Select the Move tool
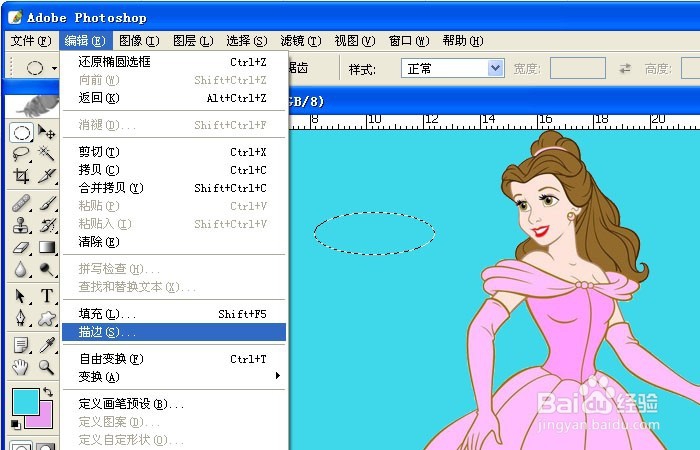Image resolution: width=700 pixels, height=450 pixels. tap(46, 133)
